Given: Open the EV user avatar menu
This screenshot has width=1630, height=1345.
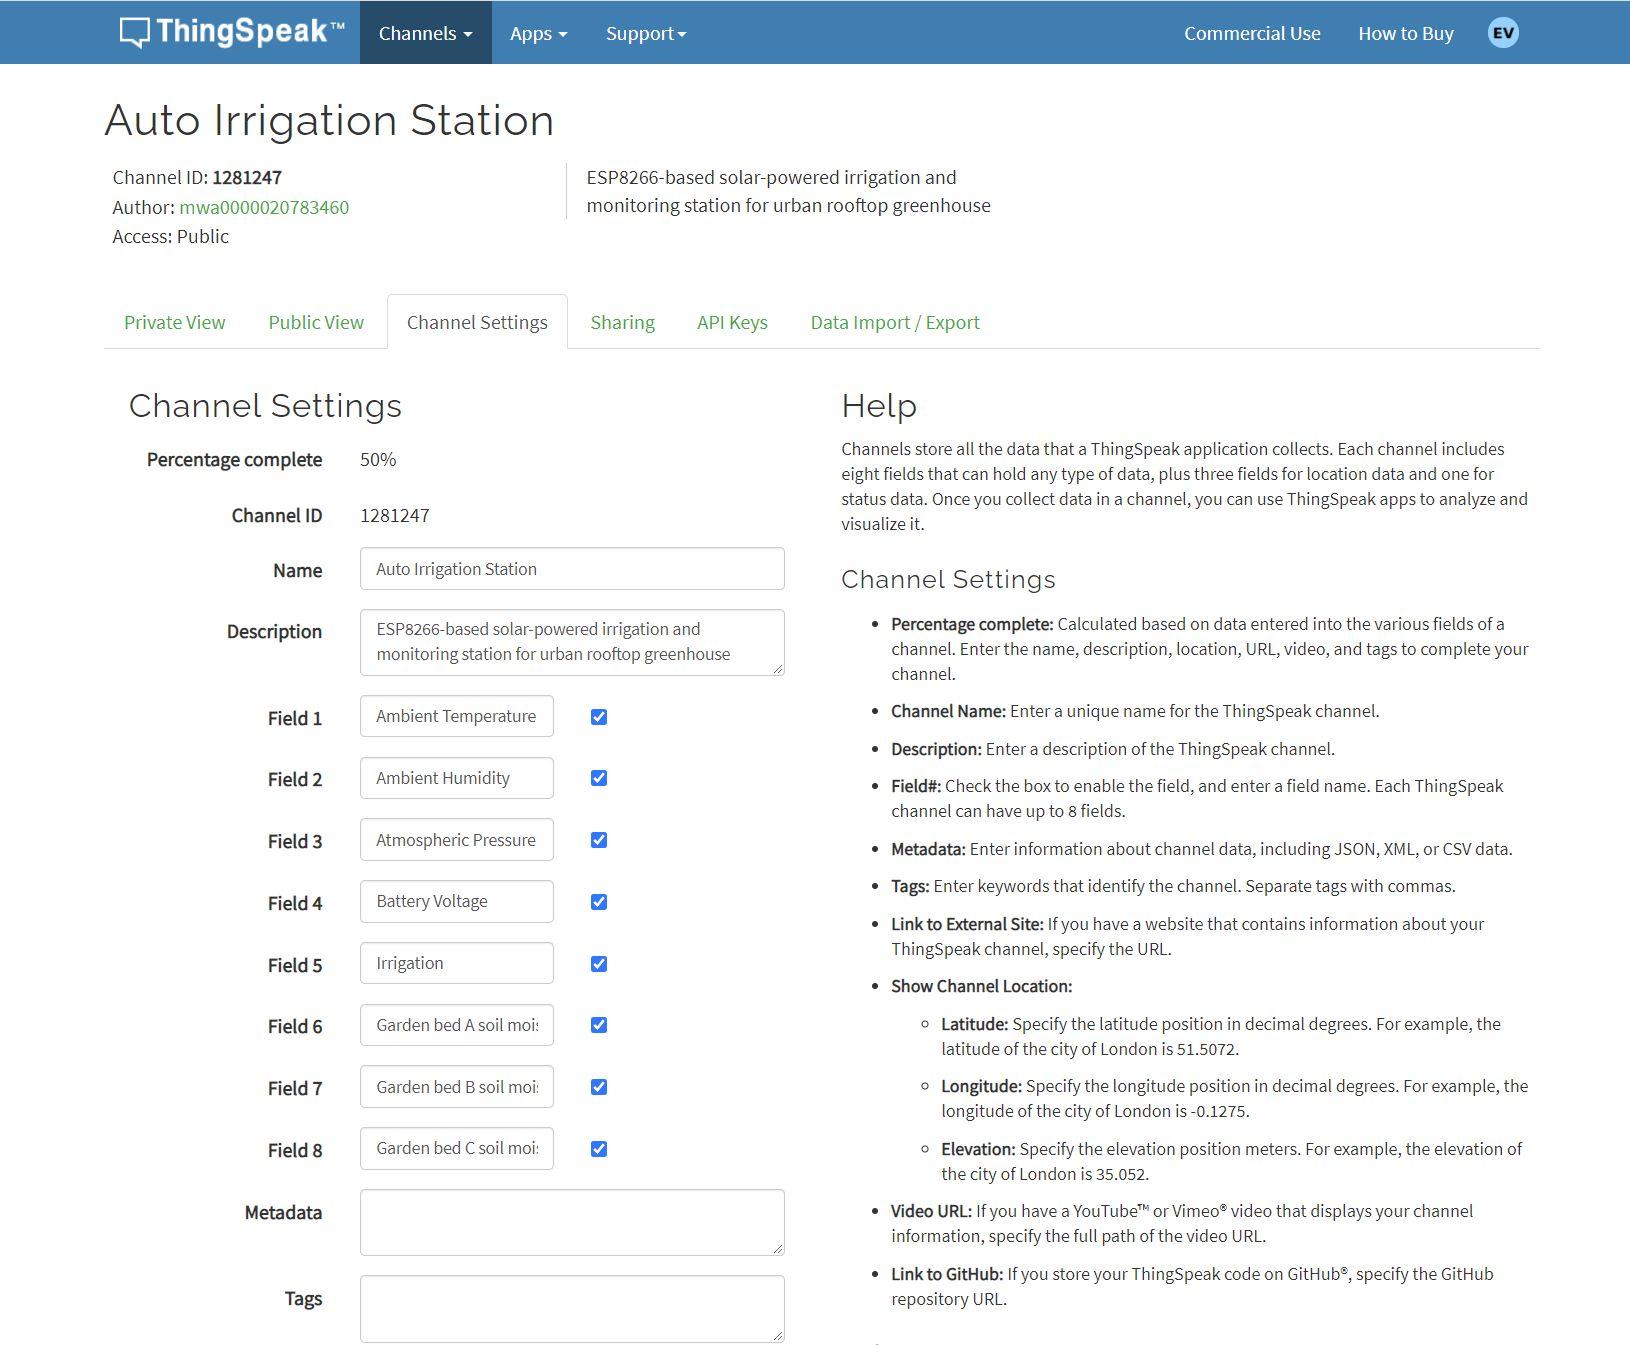Looking at the screenshot, I should pyautogui.click(x=1502, y=33).
